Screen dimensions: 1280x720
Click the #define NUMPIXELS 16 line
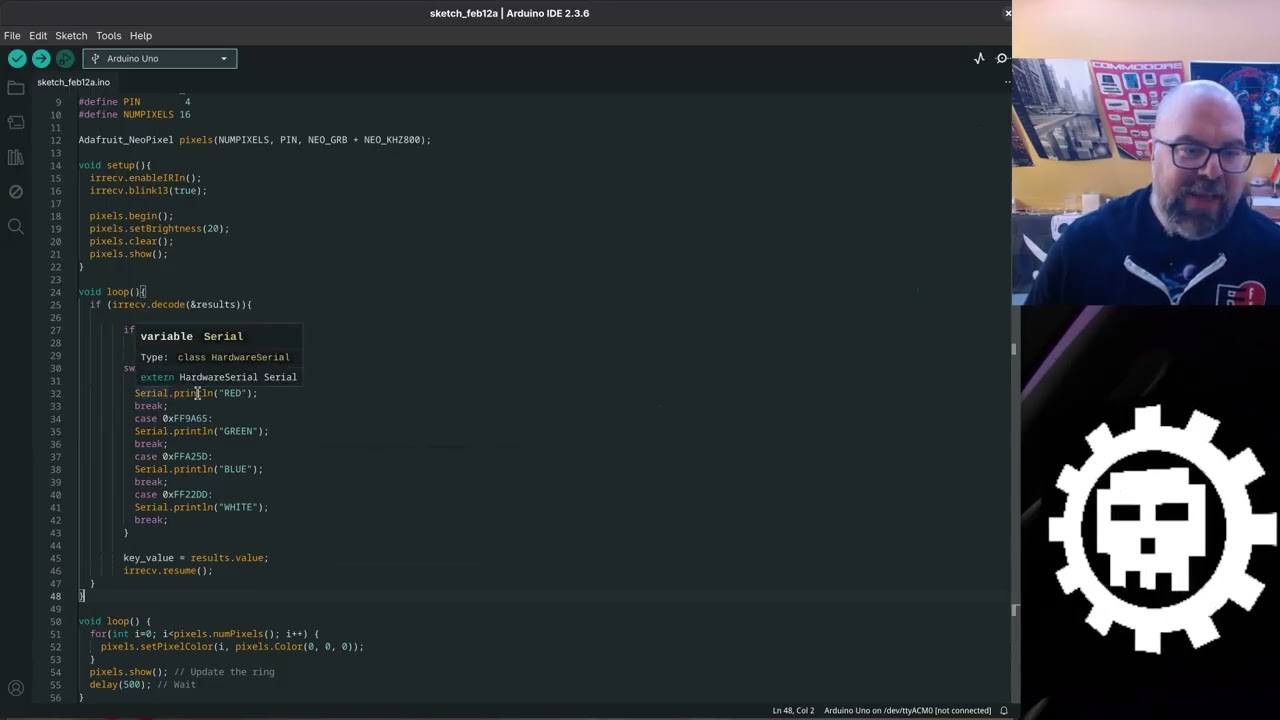(x=134, y=115)
